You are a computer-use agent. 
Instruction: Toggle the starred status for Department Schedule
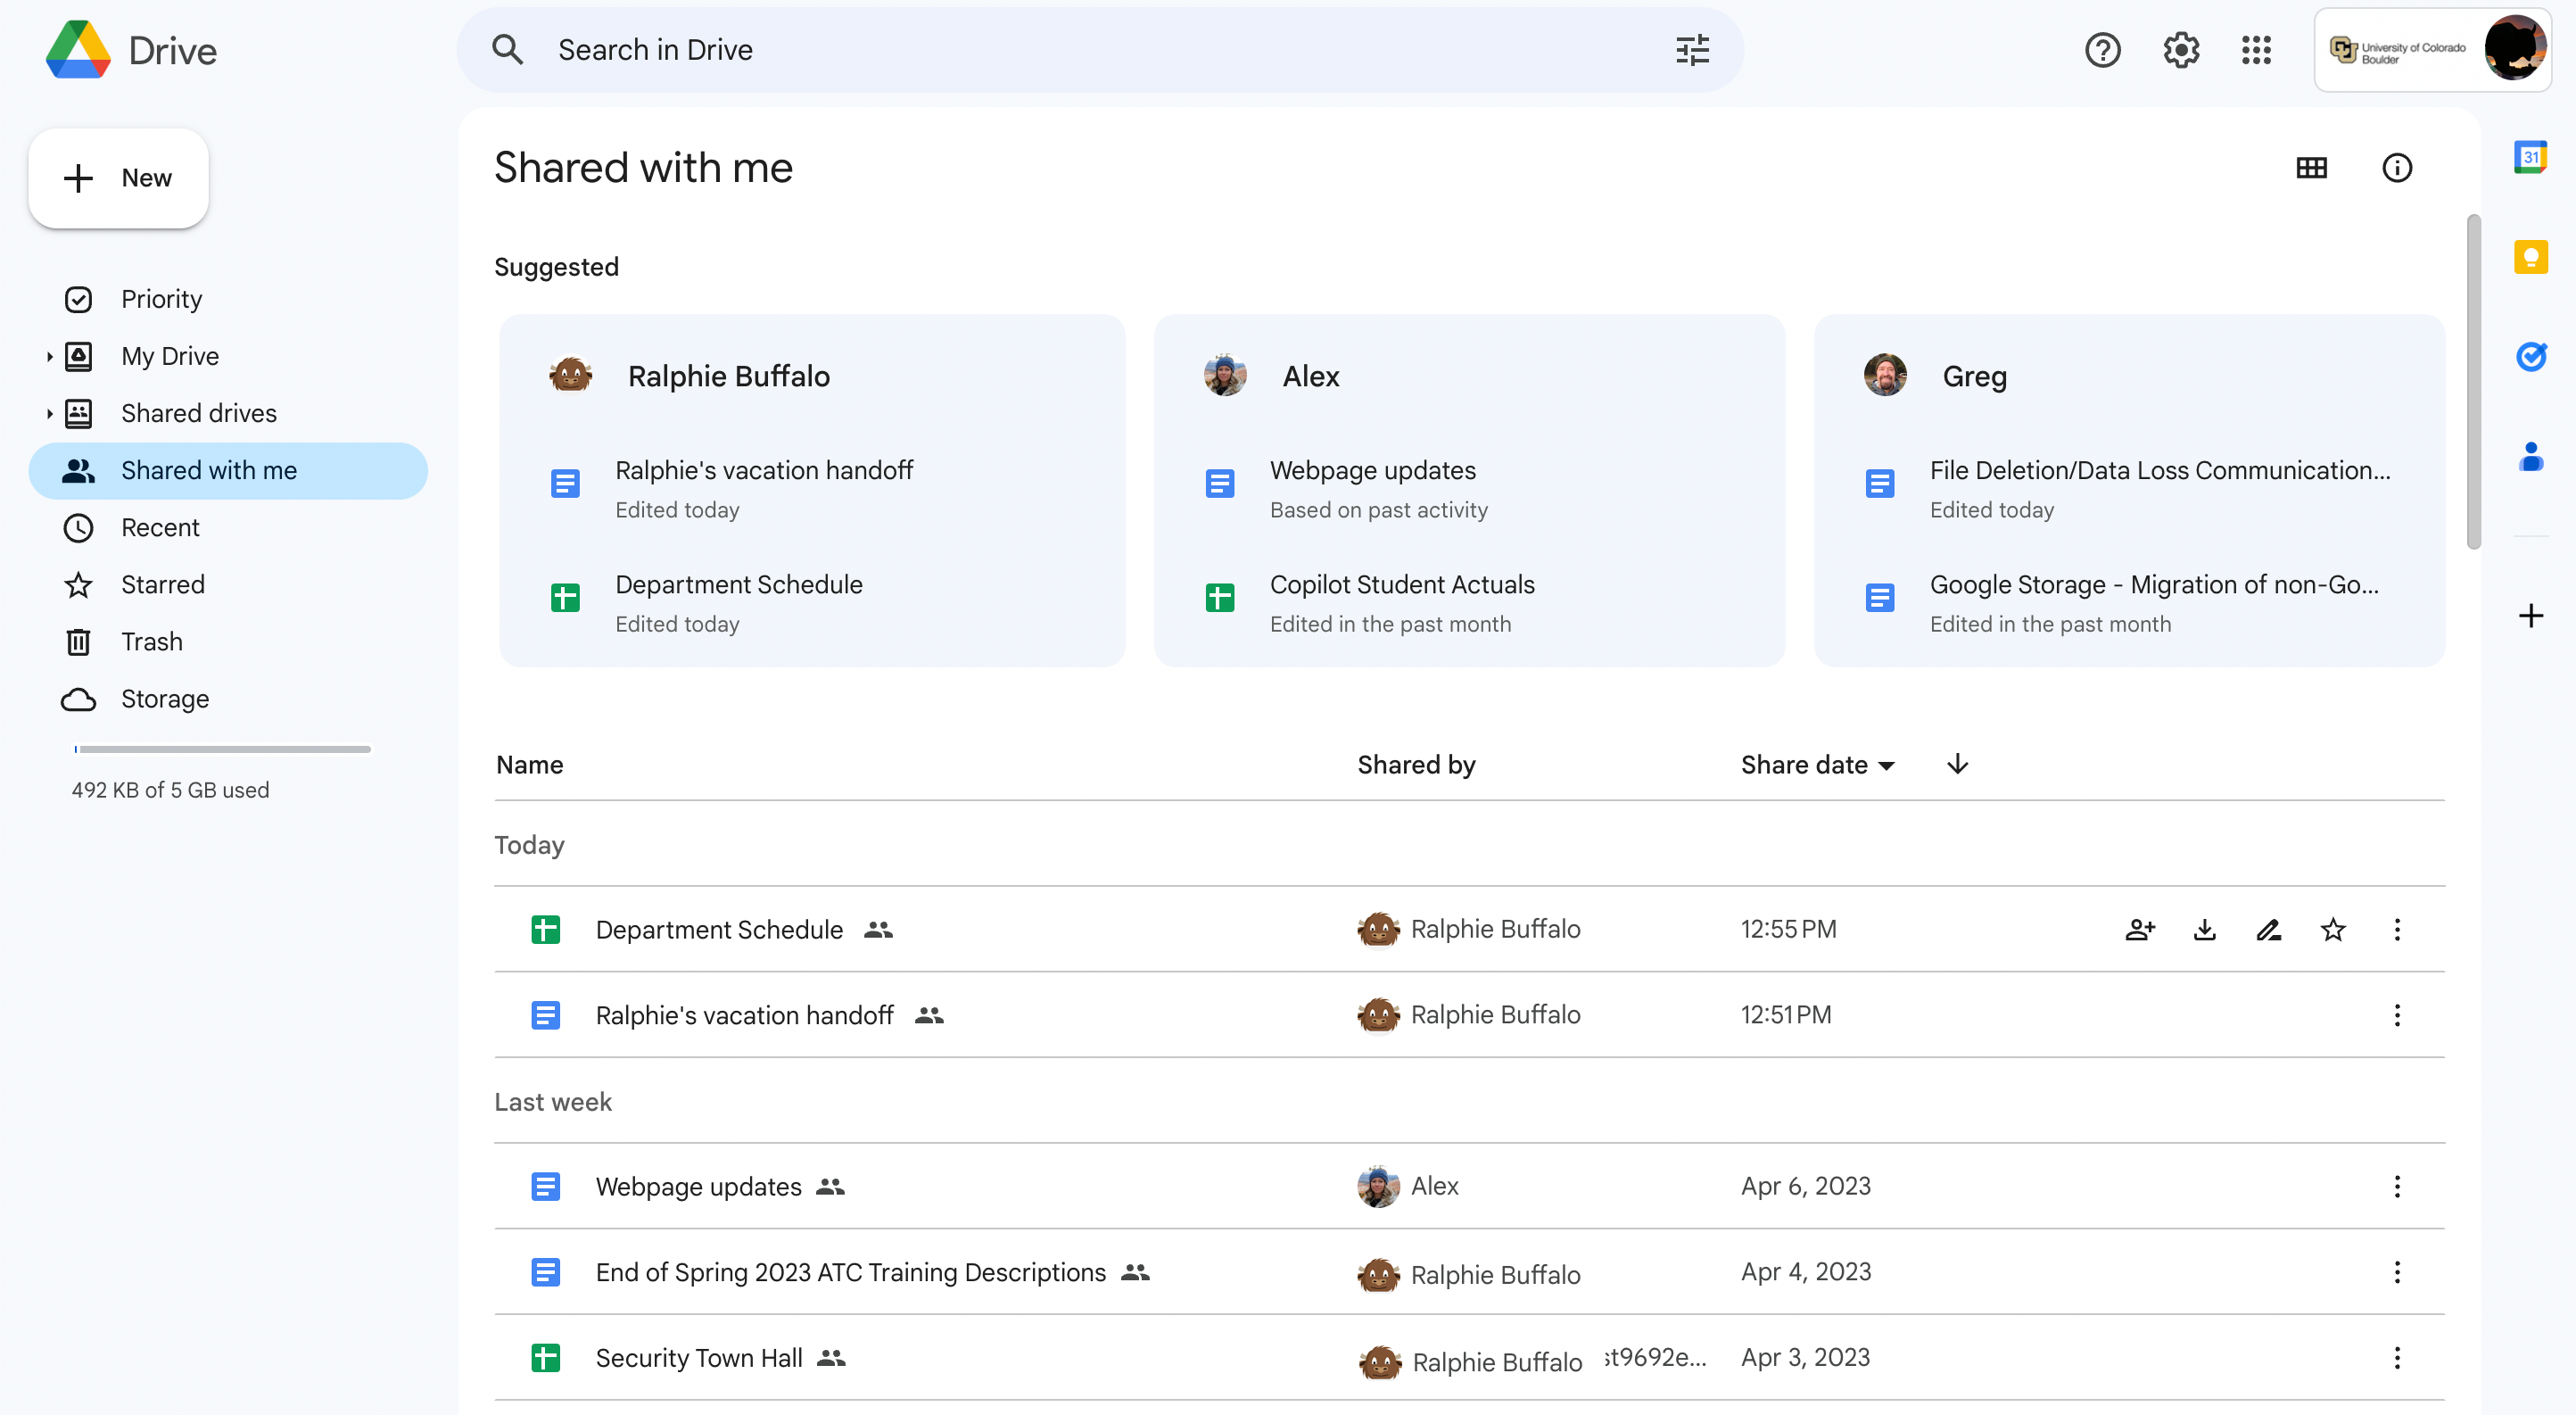(x=2331, y=929)
